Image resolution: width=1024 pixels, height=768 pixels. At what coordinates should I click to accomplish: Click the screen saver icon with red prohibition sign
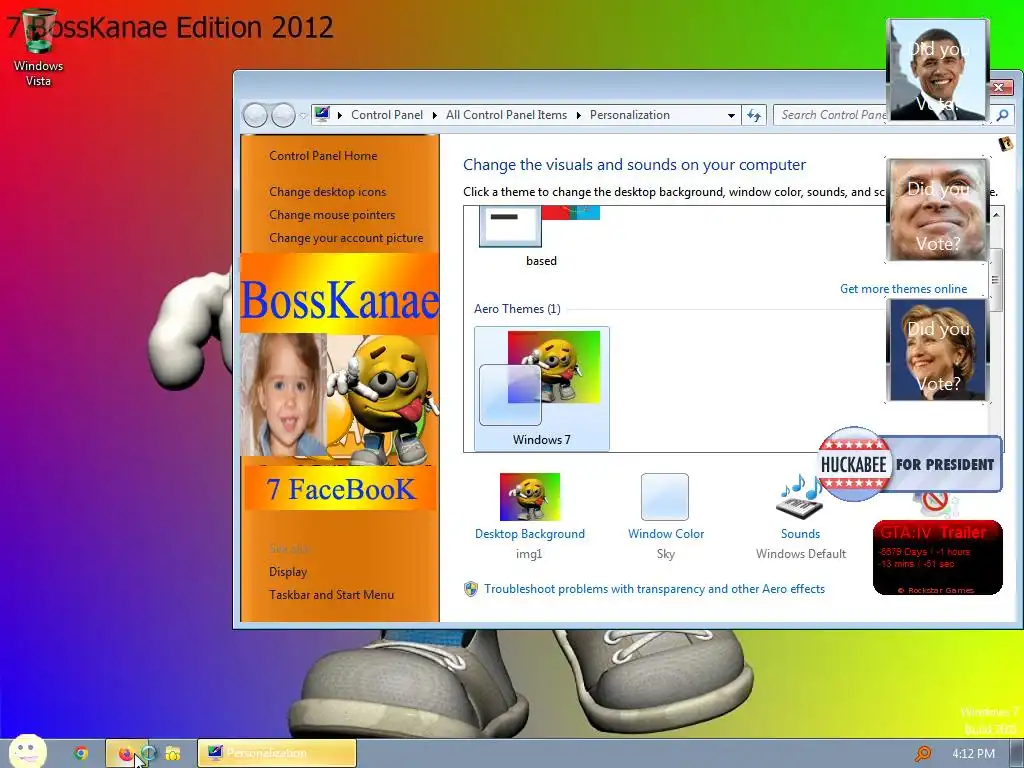point(936,504)
